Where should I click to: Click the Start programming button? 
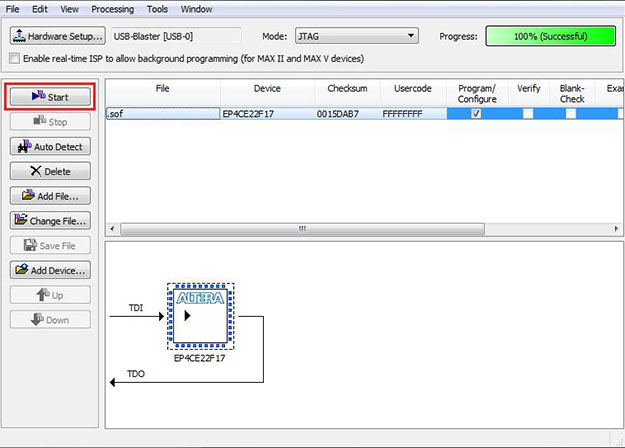[x=50, y=97]
